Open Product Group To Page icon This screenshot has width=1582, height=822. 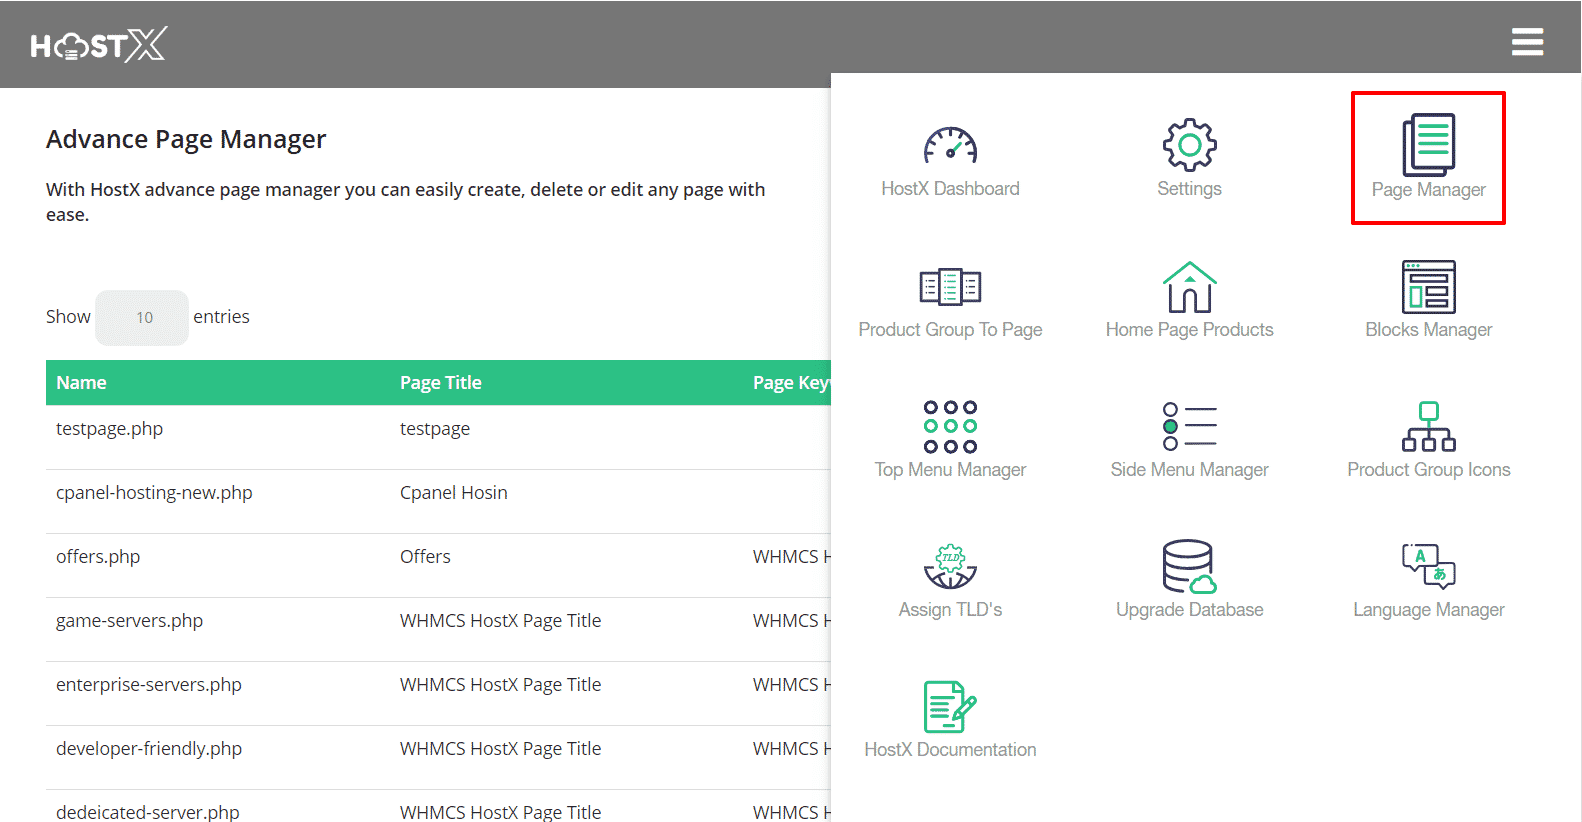point(950,287)
